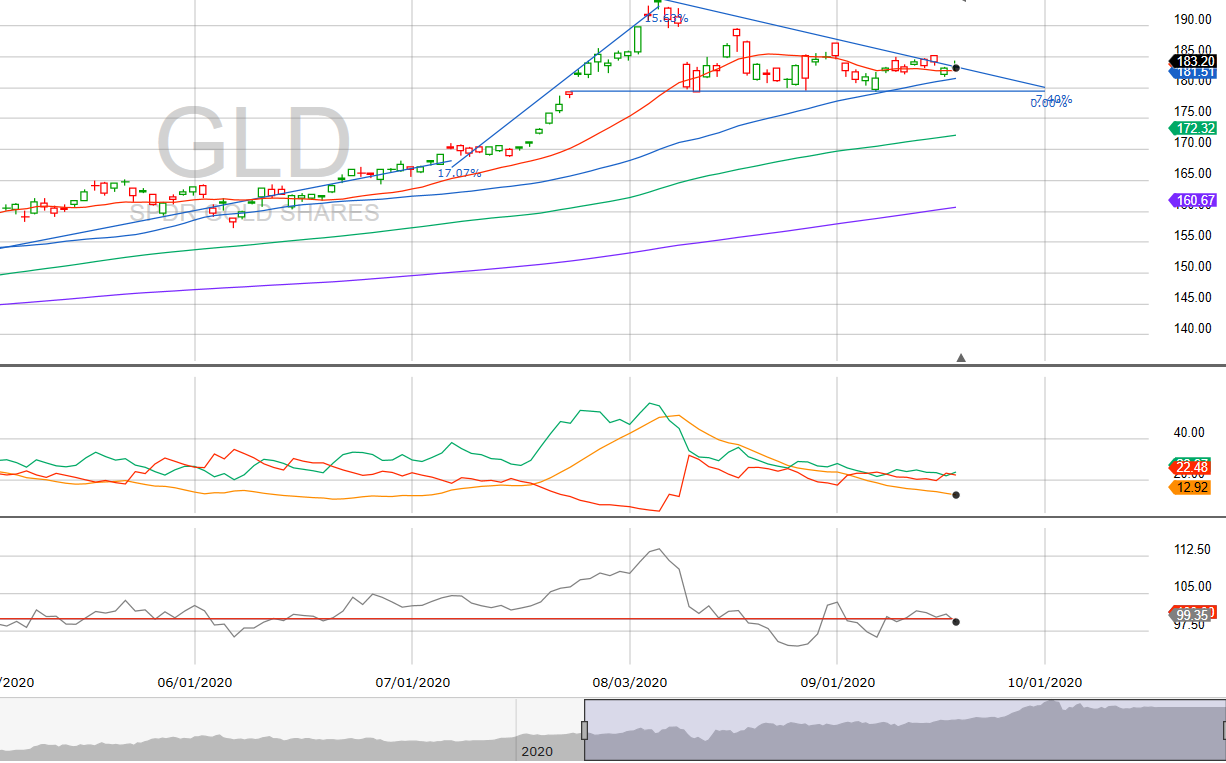Click the 112.50 oscillator axis label
This screenshot has height=763, width=1226.
click(1193, 549)
